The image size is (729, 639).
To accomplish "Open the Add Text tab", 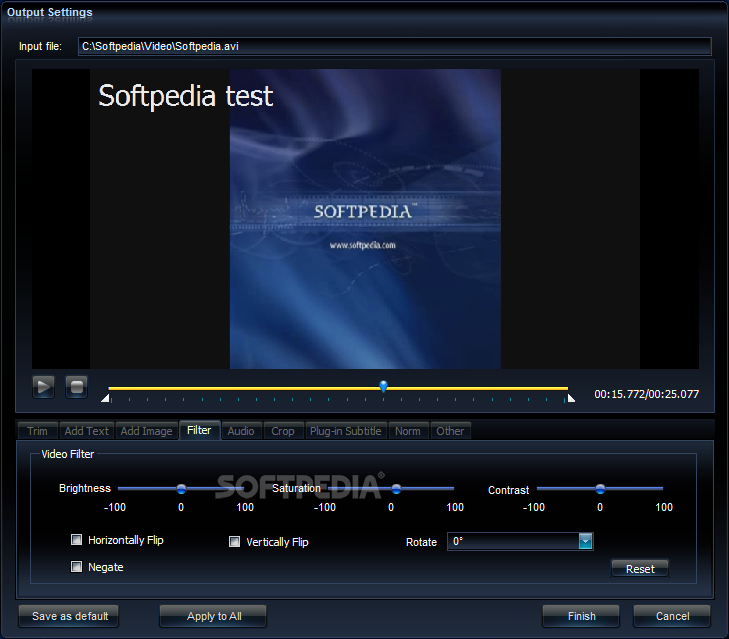I will click(x=86, y=431).
